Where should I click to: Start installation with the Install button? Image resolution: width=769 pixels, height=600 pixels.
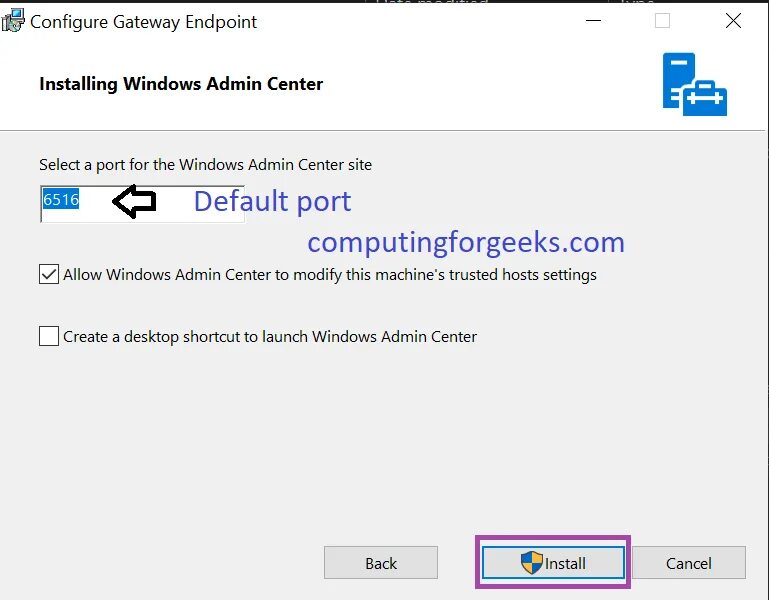click(x=553, y=563)
